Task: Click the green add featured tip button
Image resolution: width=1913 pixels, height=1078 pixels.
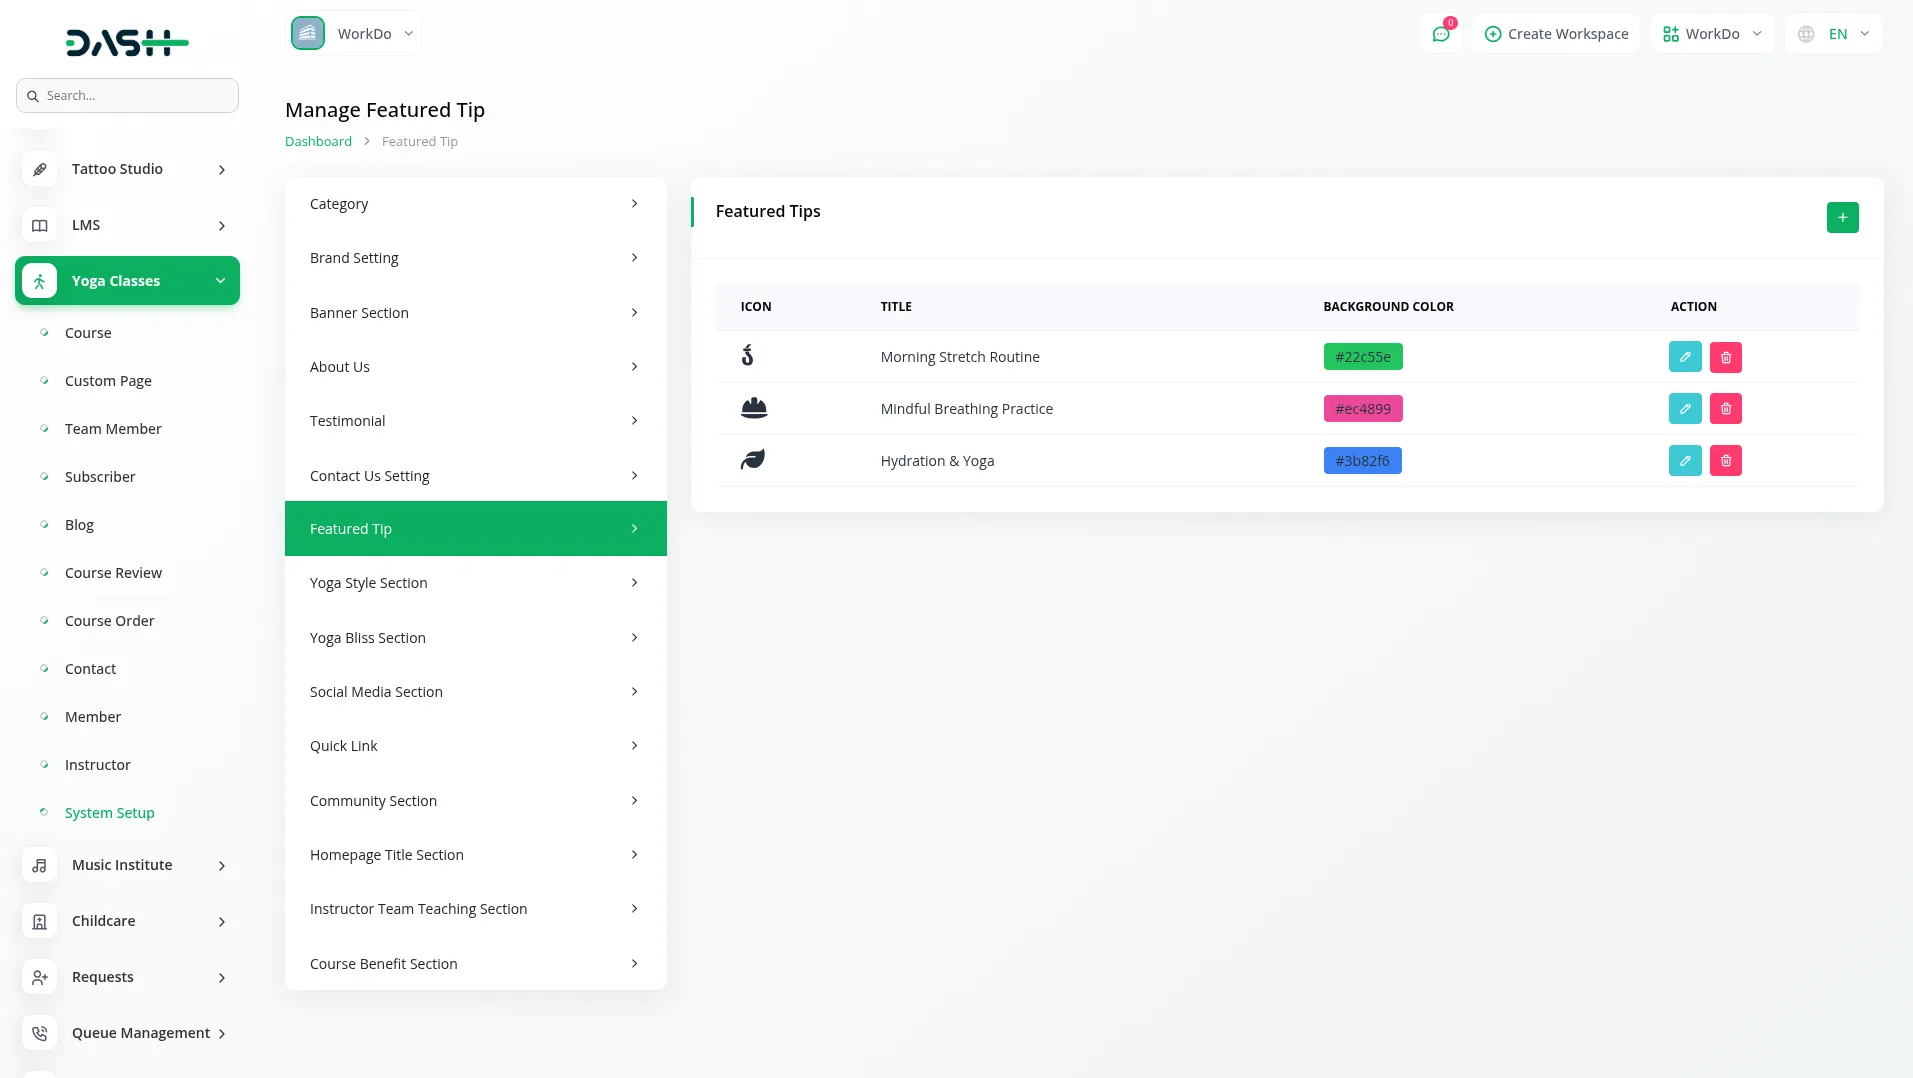Action: (x=1842, y=217)
